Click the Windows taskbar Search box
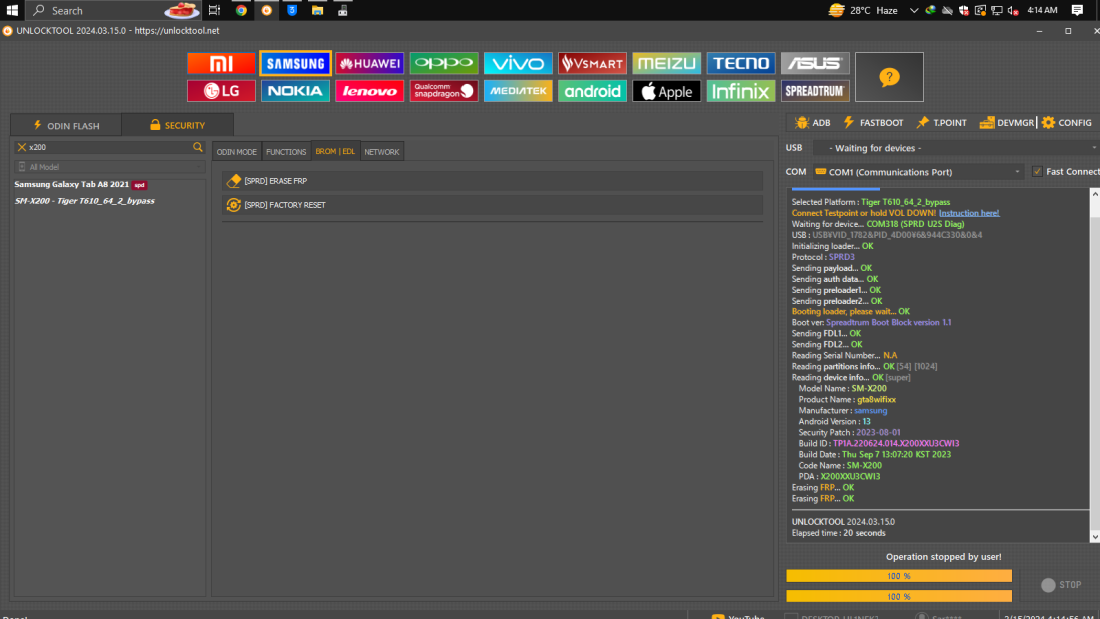The width and height of the screenshot is (1100, 619). tap(114, 10)
